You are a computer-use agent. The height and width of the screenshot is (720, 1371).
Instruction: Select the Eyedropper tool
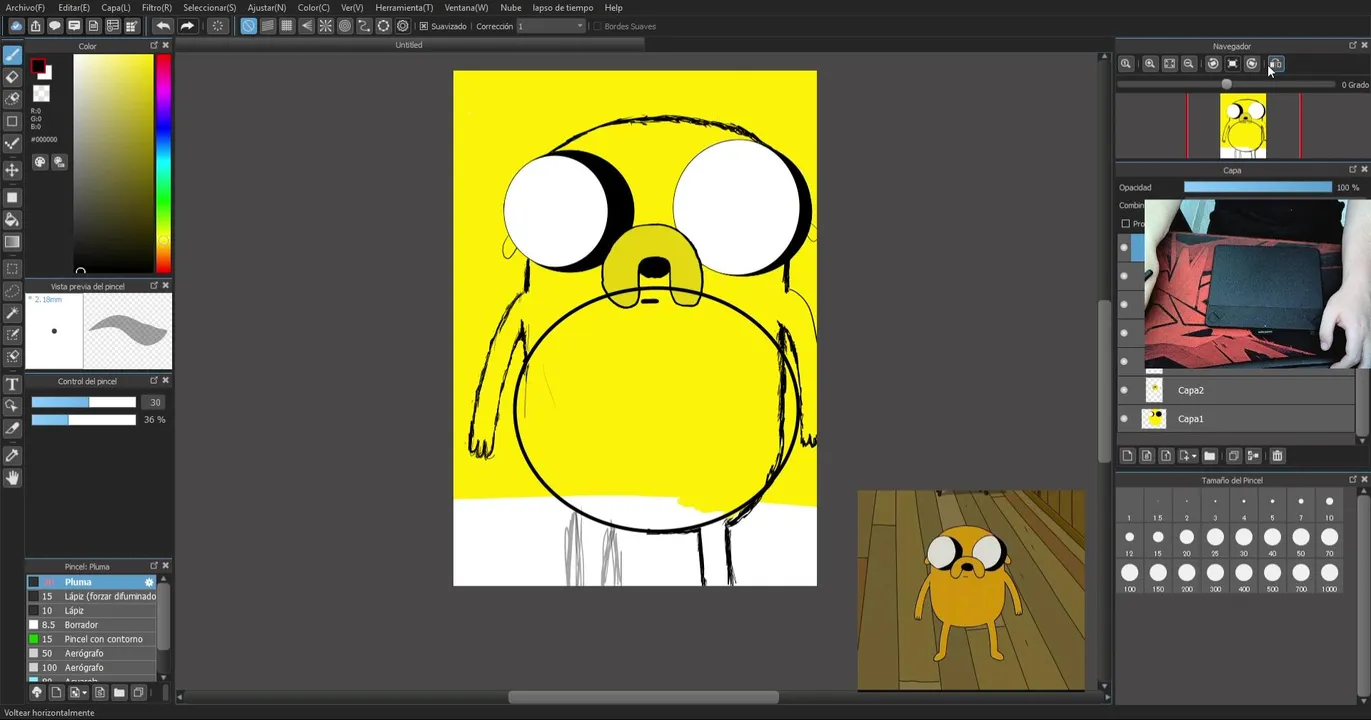12,455
